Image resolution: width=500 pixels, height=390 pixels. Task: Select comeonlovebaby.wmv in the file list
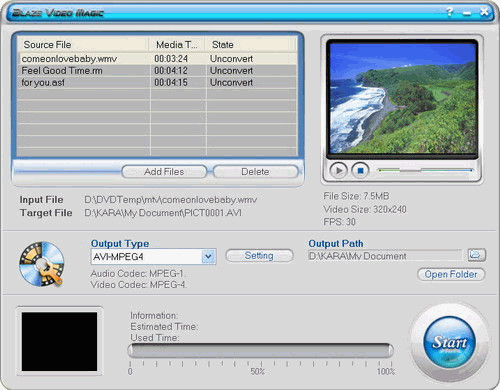69,59
